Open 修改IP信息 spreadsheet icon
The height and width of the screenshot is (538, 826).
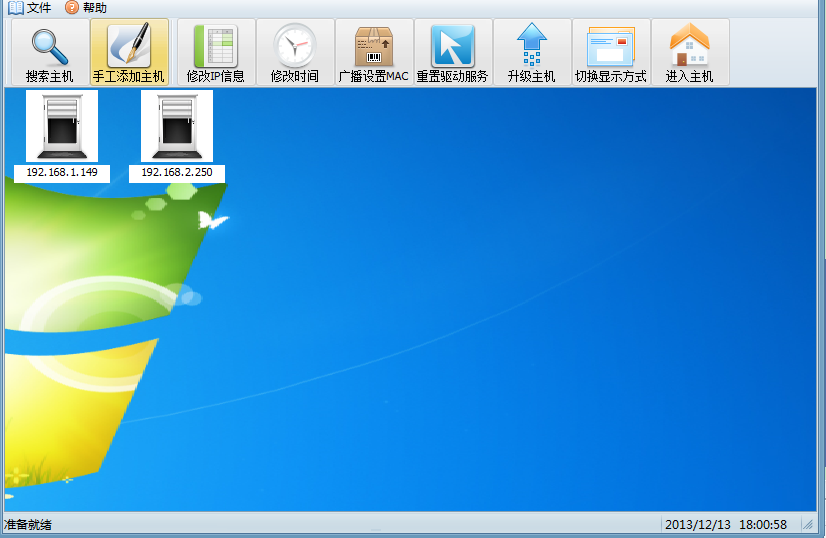point(216,46)
